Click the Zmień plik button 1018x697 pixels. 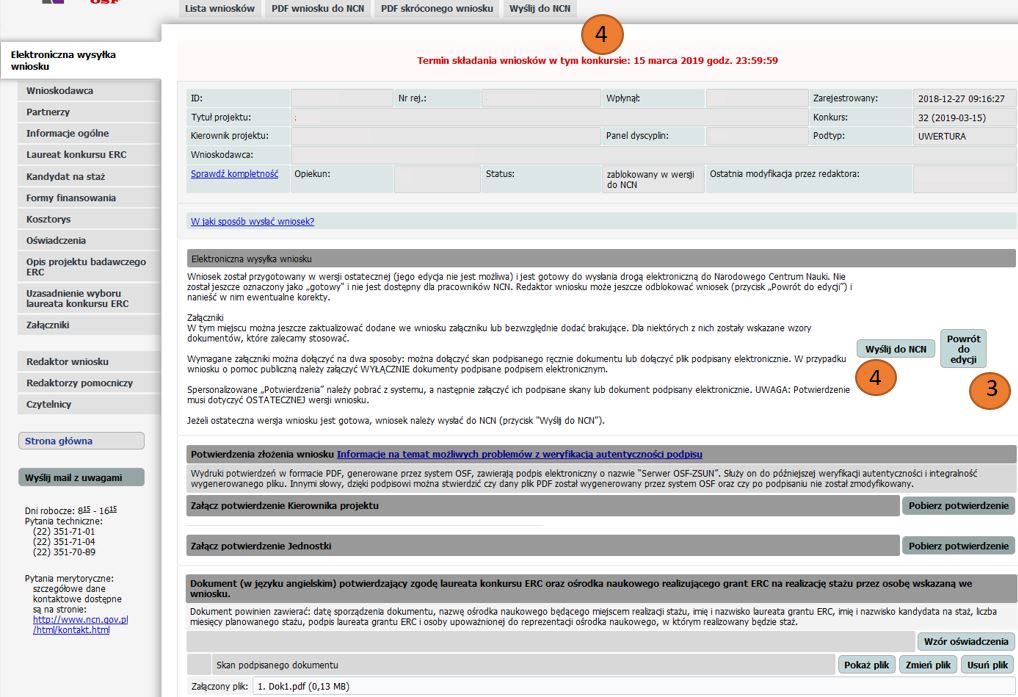(x=928, y=665)
